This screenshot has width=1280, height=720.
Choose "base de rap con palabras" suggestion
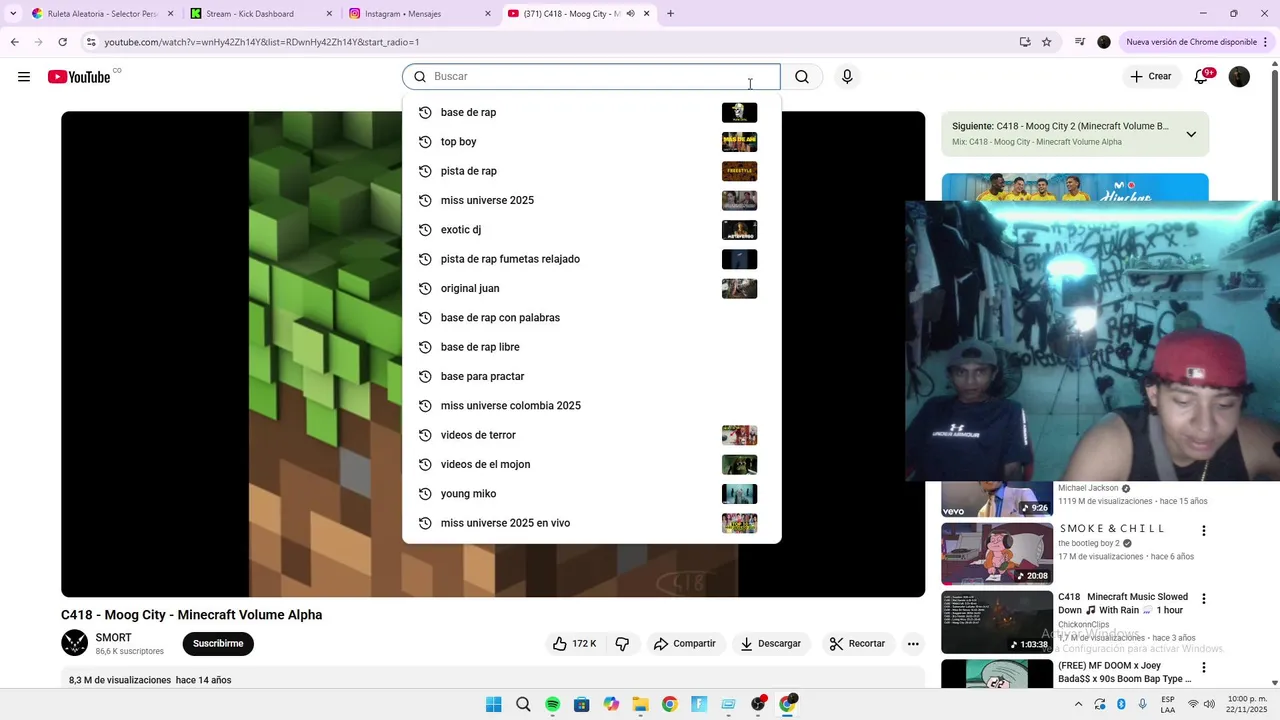(x=591, y=318)
